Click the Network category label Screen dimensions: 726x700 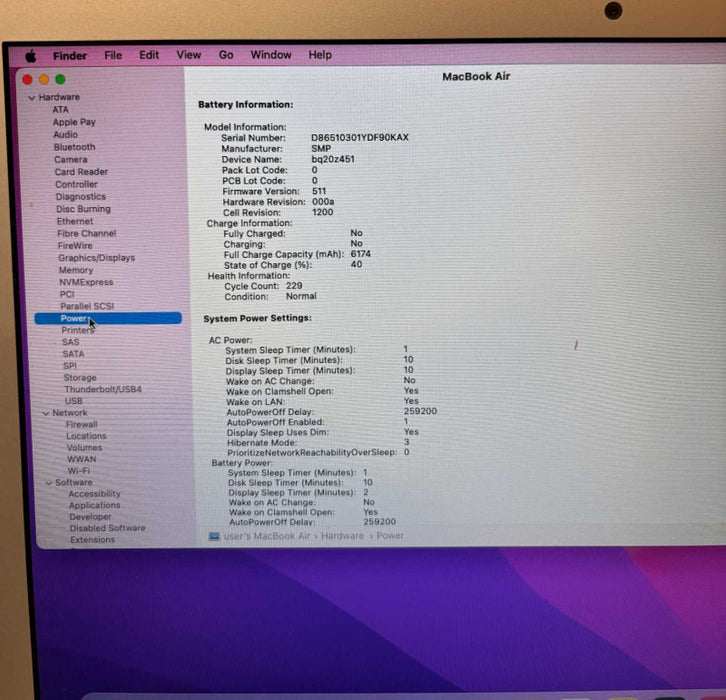point(69,412)
